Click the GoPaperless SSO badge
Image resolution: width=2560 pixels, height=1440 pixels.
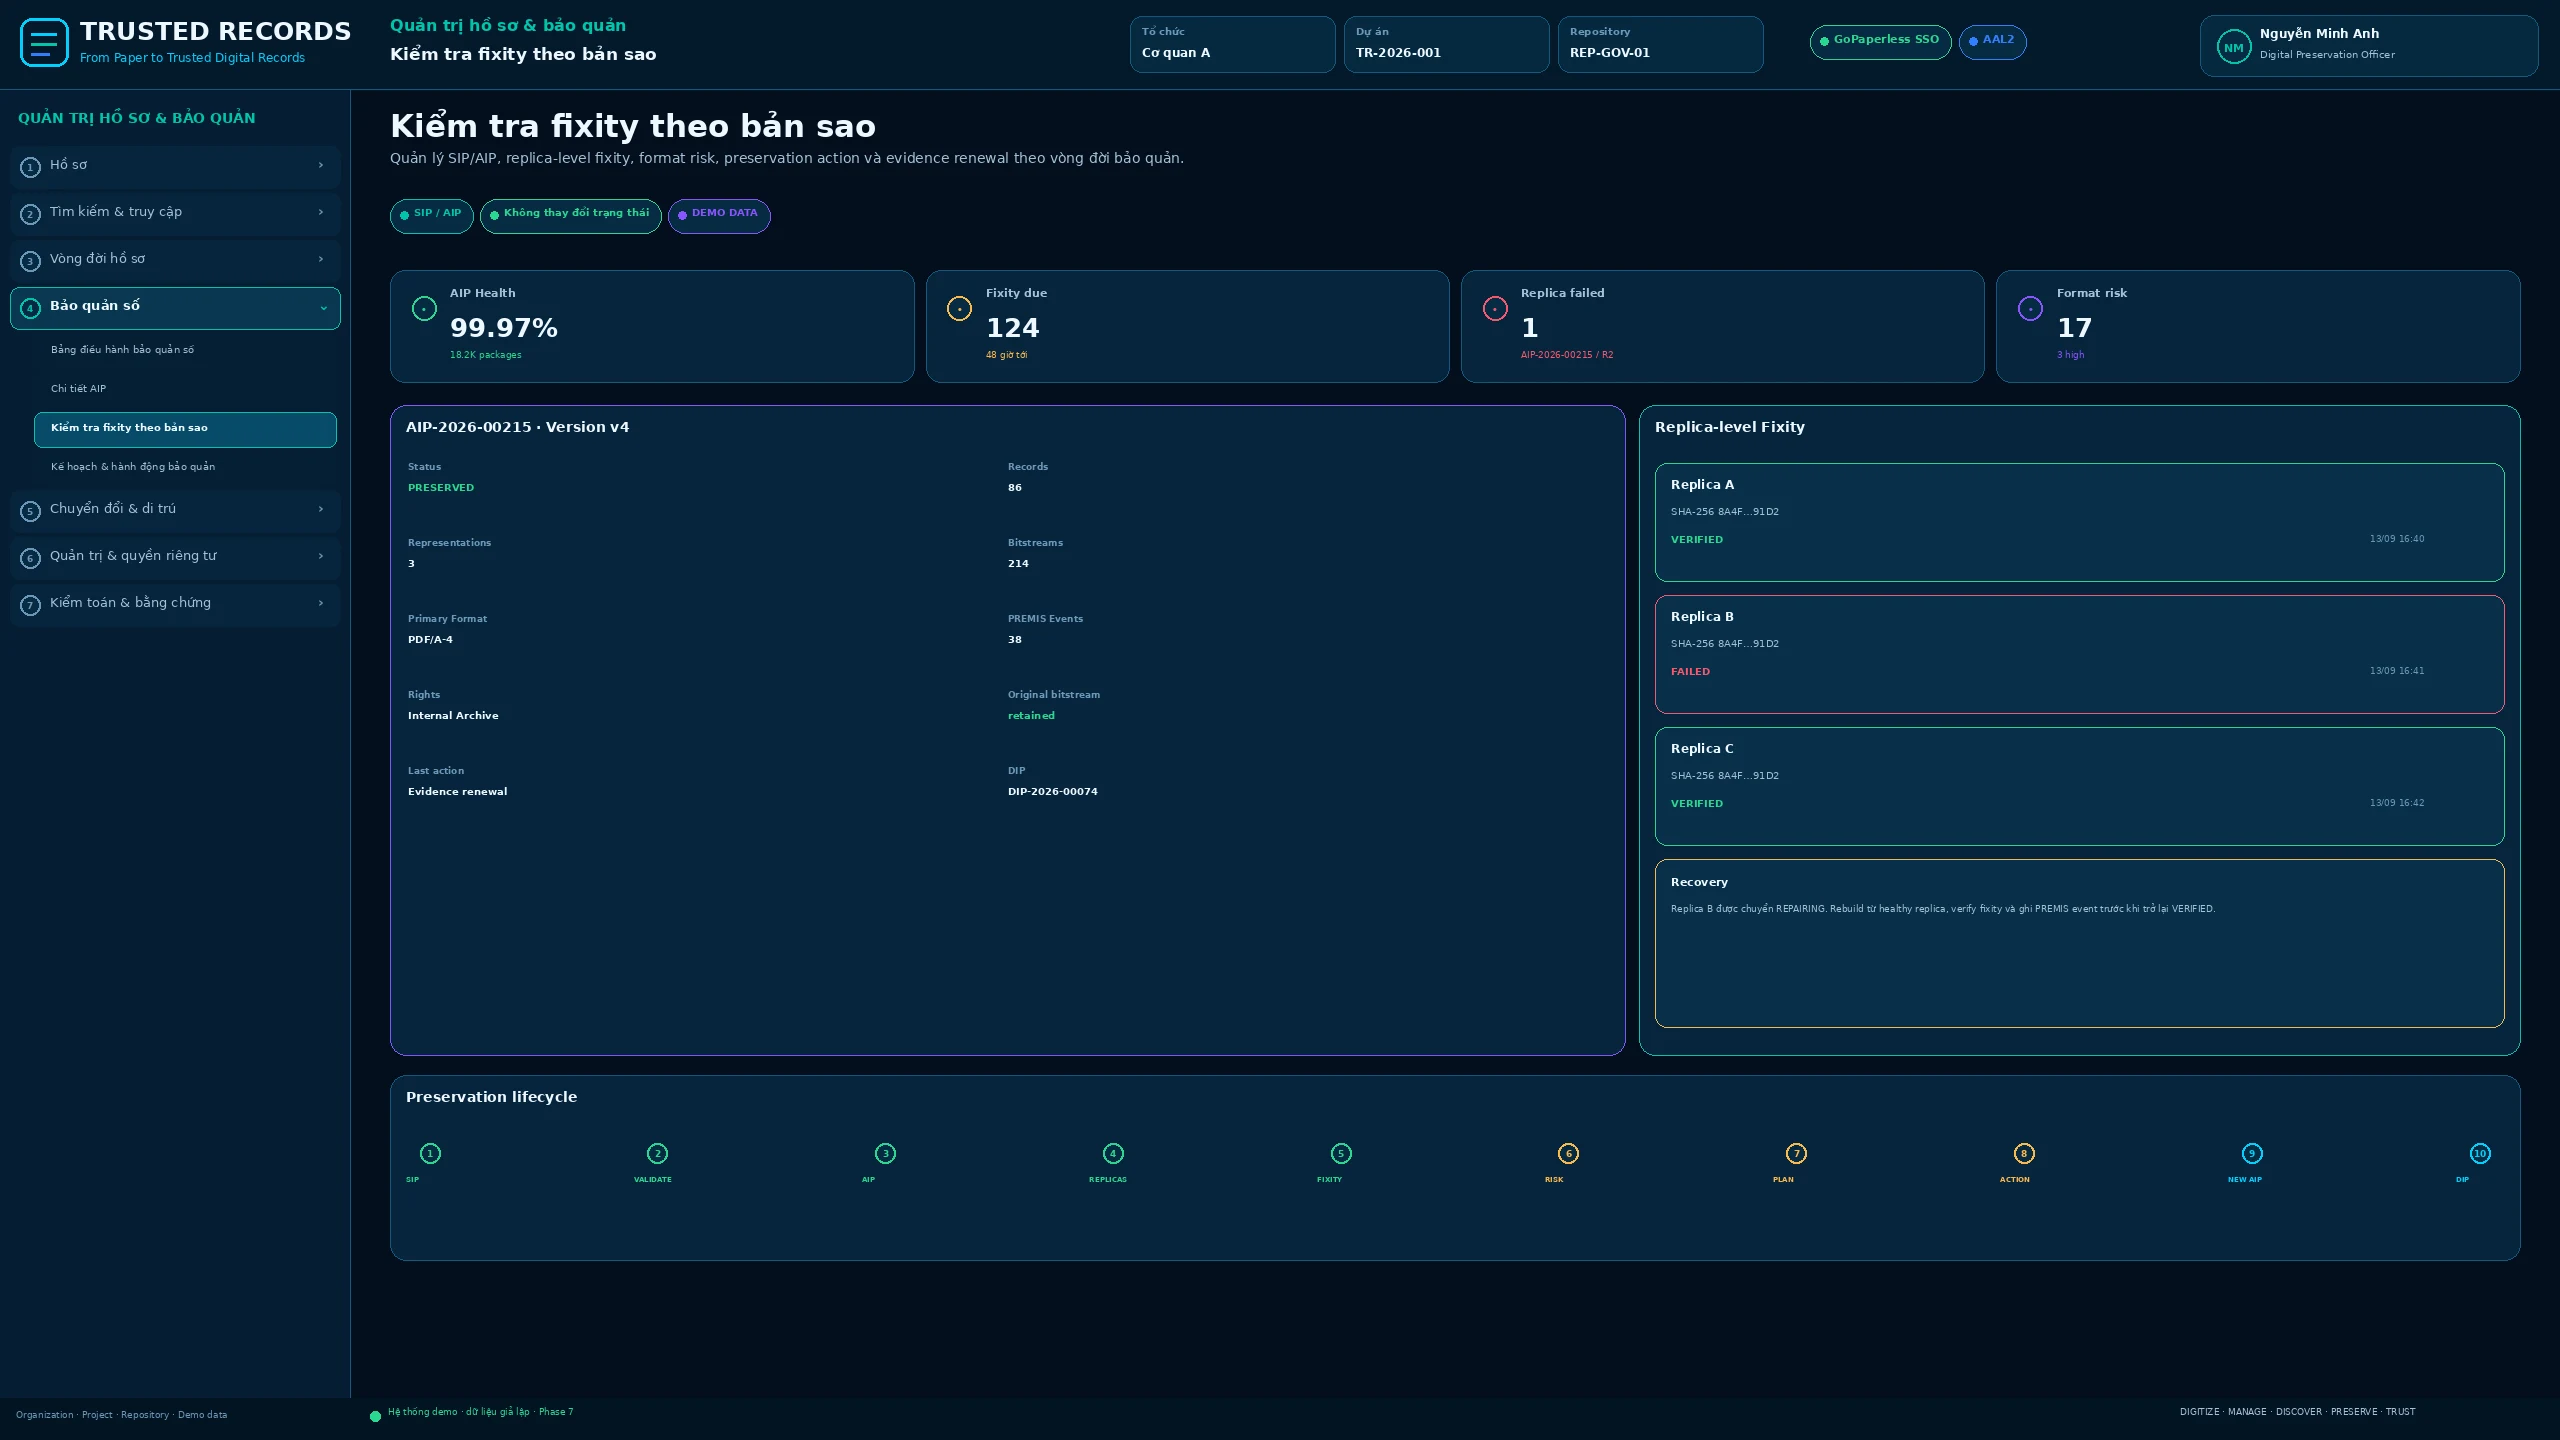tap(1880, 42)
